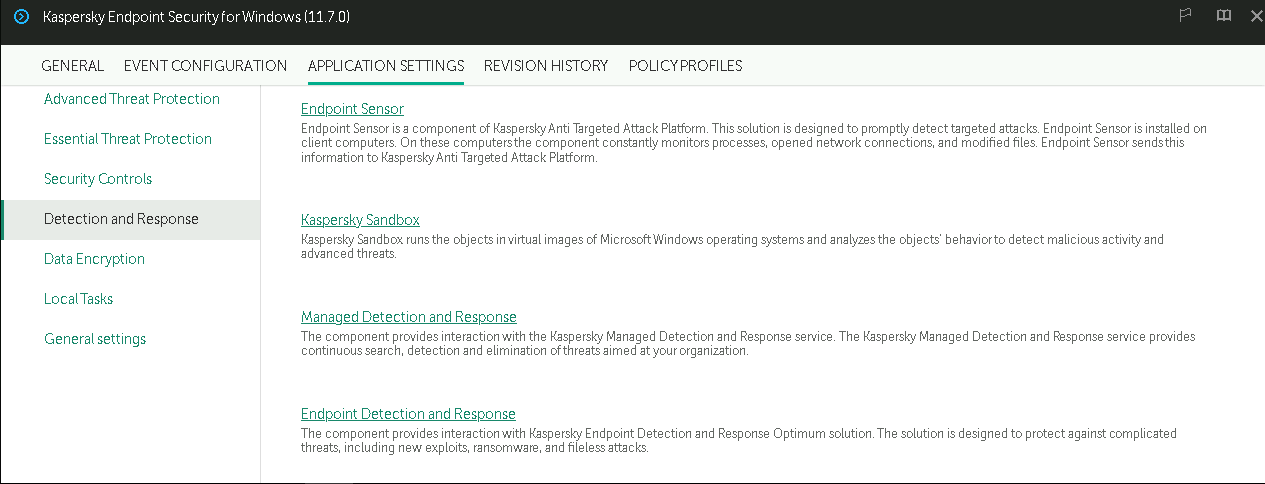Open the book help icon

[1223, 16]
